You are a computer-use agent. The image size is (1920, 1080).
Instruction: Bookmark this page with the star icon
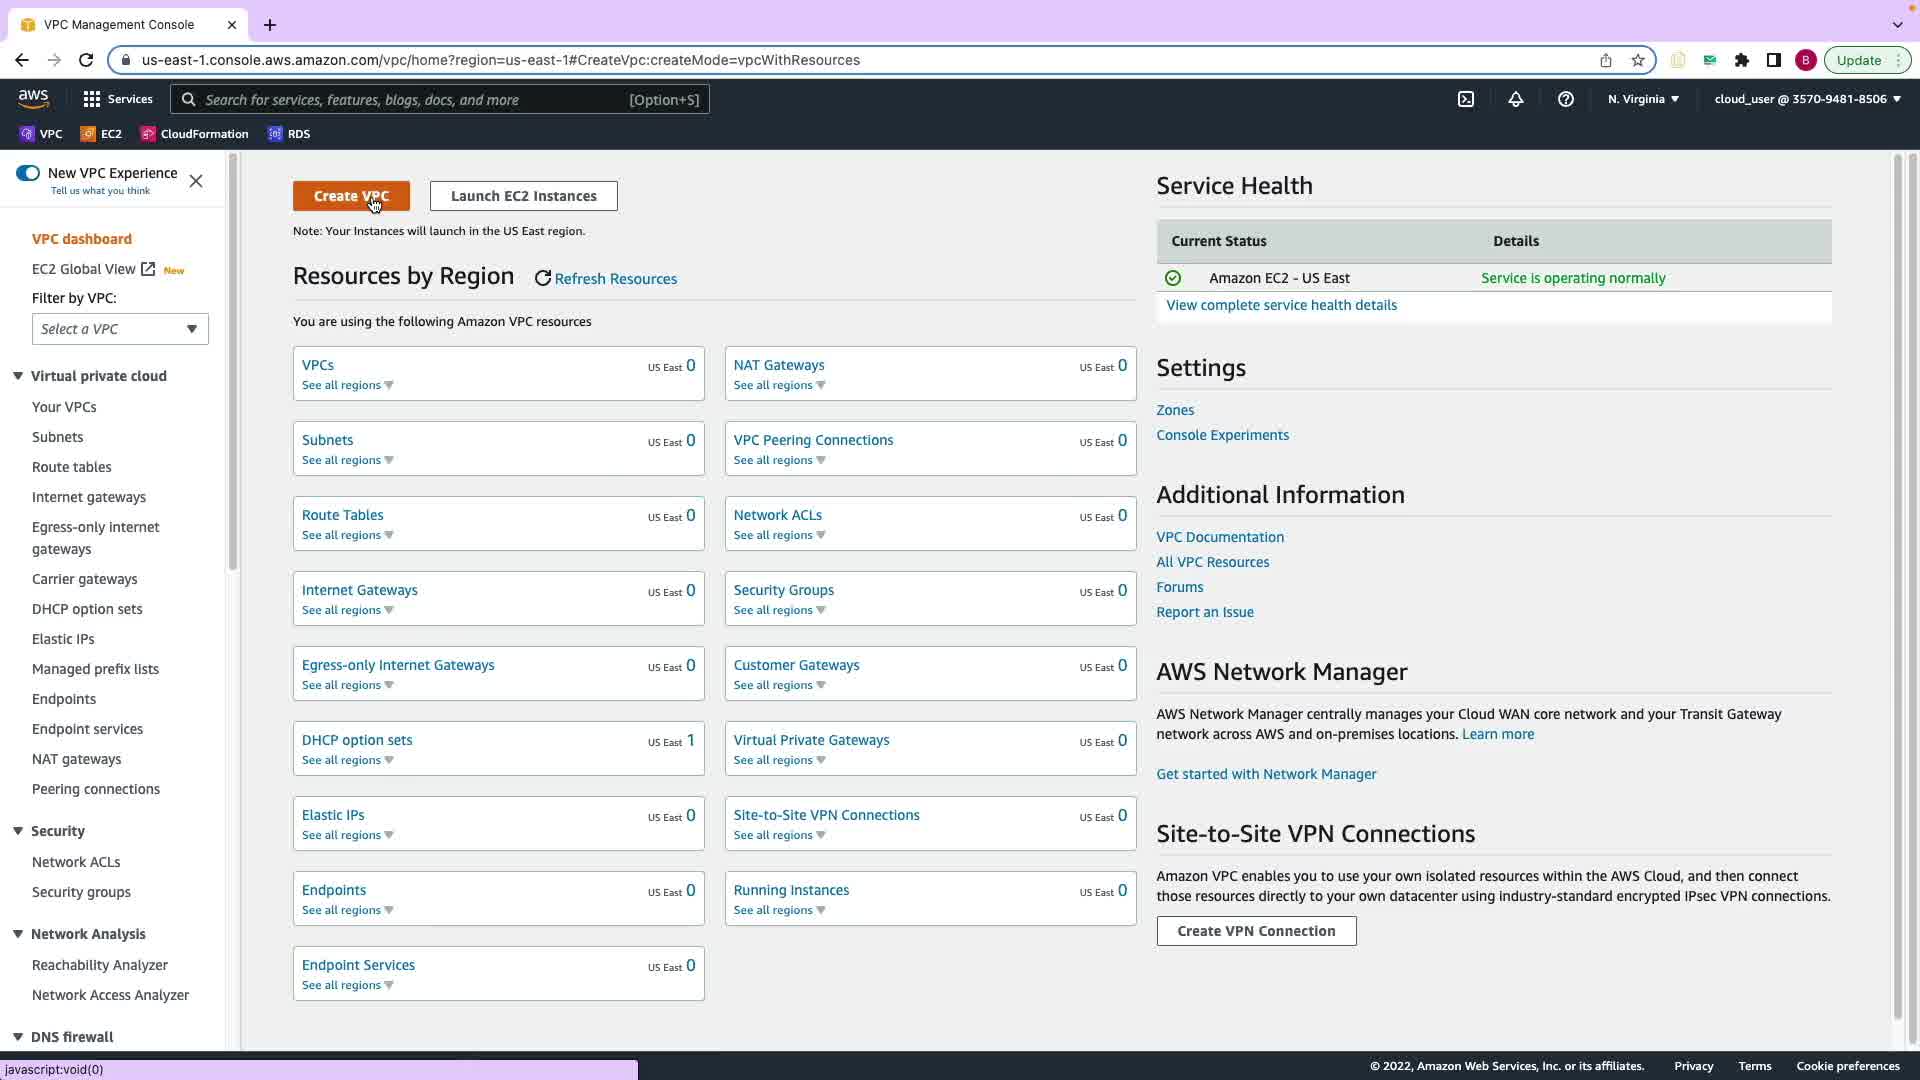pyautogui.click(x=1637, y=60)
